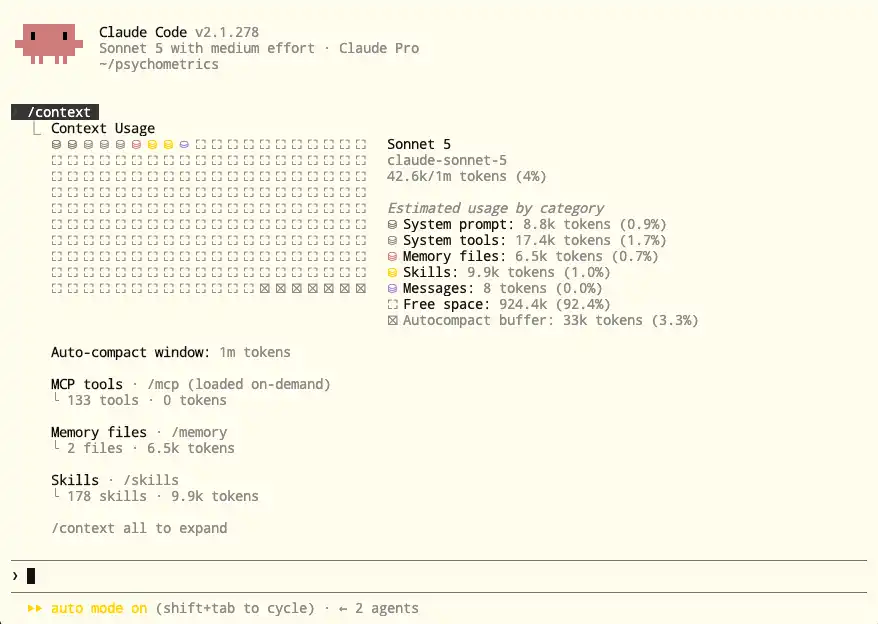Click the purple messages block in usage grid

point(184,145)
